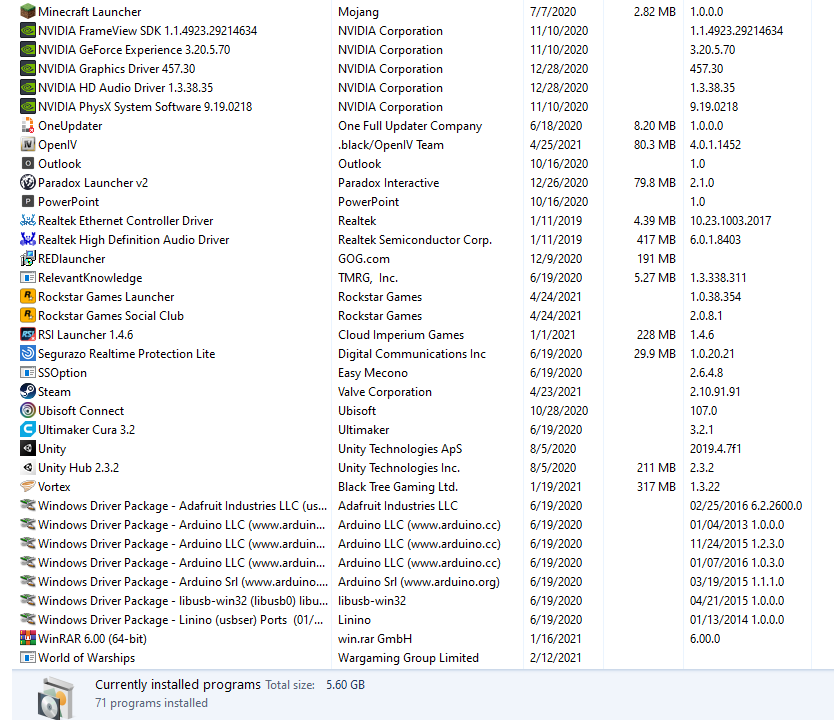Image resolution: width=834 pixels, height=720 pixels.
Task: Click the OpenIV program icon
Action: coord(28,145)
